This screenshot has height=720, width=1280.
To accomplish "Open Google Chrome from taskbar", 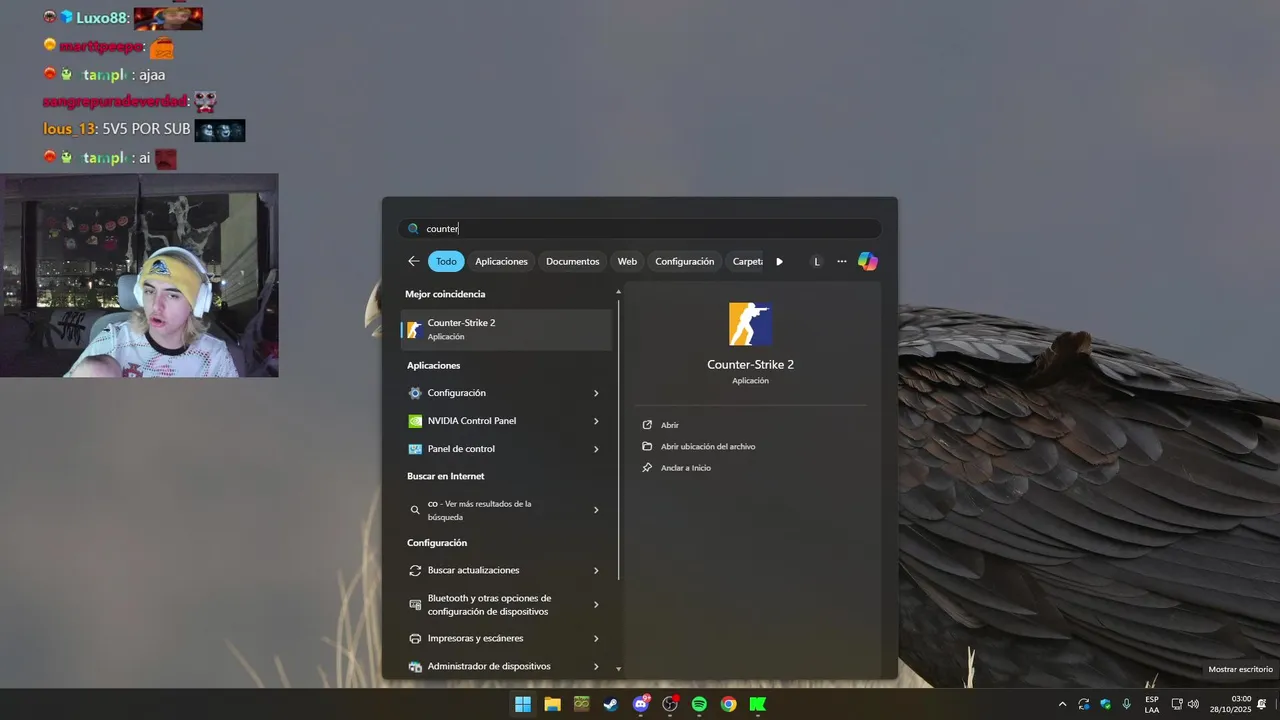I will coord(729,704).
